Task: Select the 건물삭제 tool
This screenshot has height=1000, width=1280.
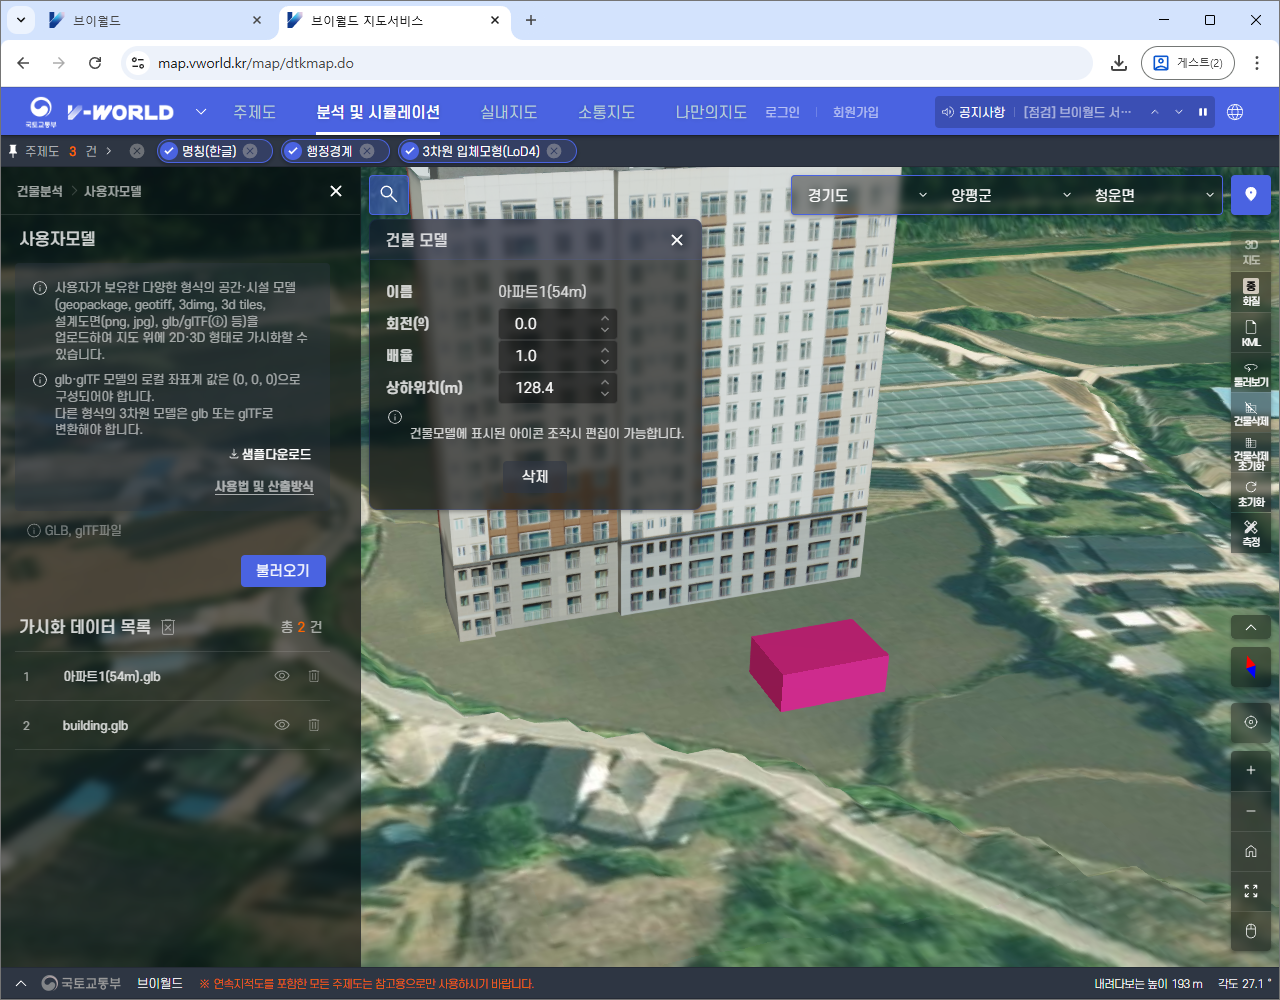Action: (1250, 412)
